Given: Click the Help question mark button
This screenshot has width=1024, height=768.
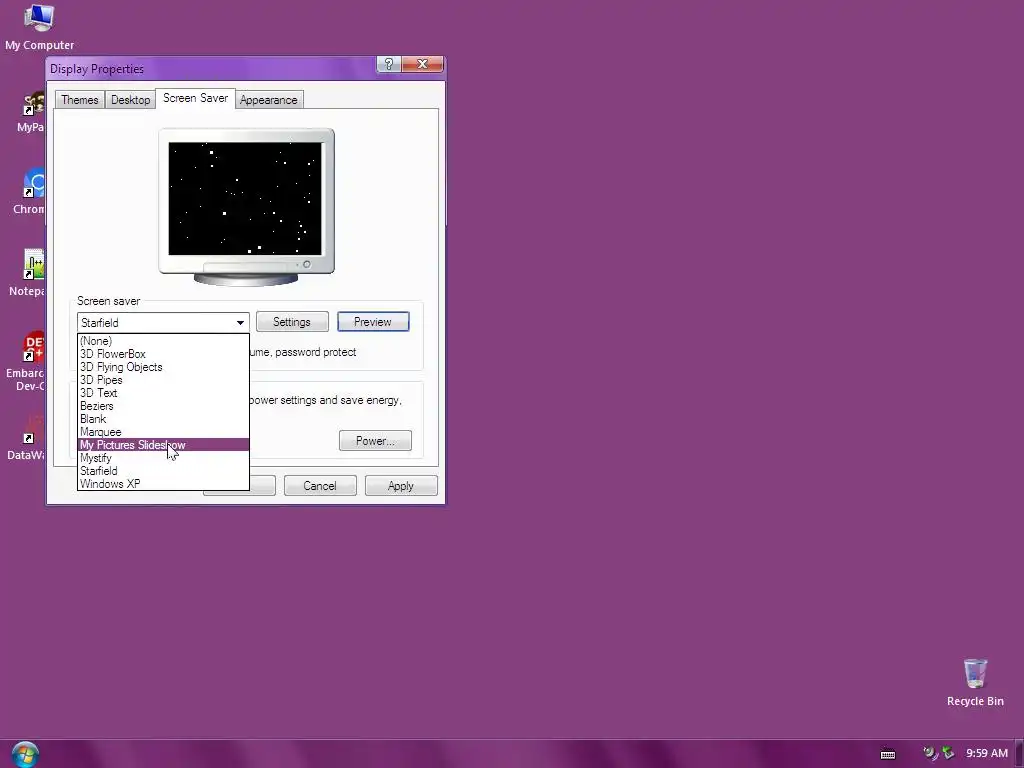Looking at the screenshot, I should tap(389, 64).
